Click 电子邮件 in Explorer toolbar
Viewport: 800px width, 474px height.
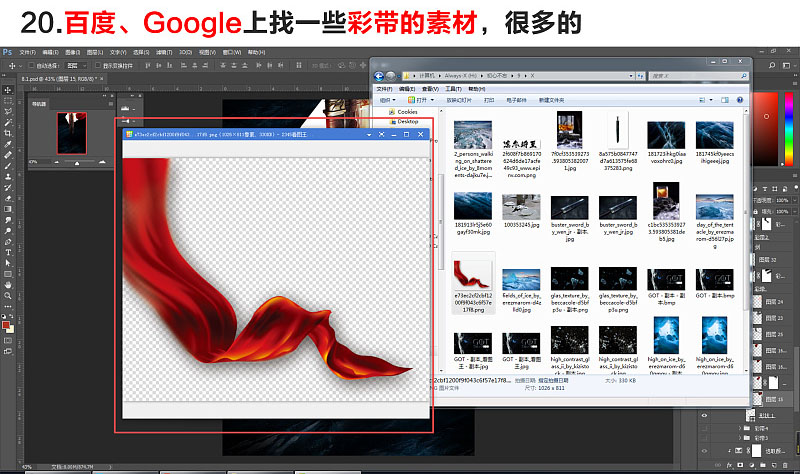(x=516, y=100)
